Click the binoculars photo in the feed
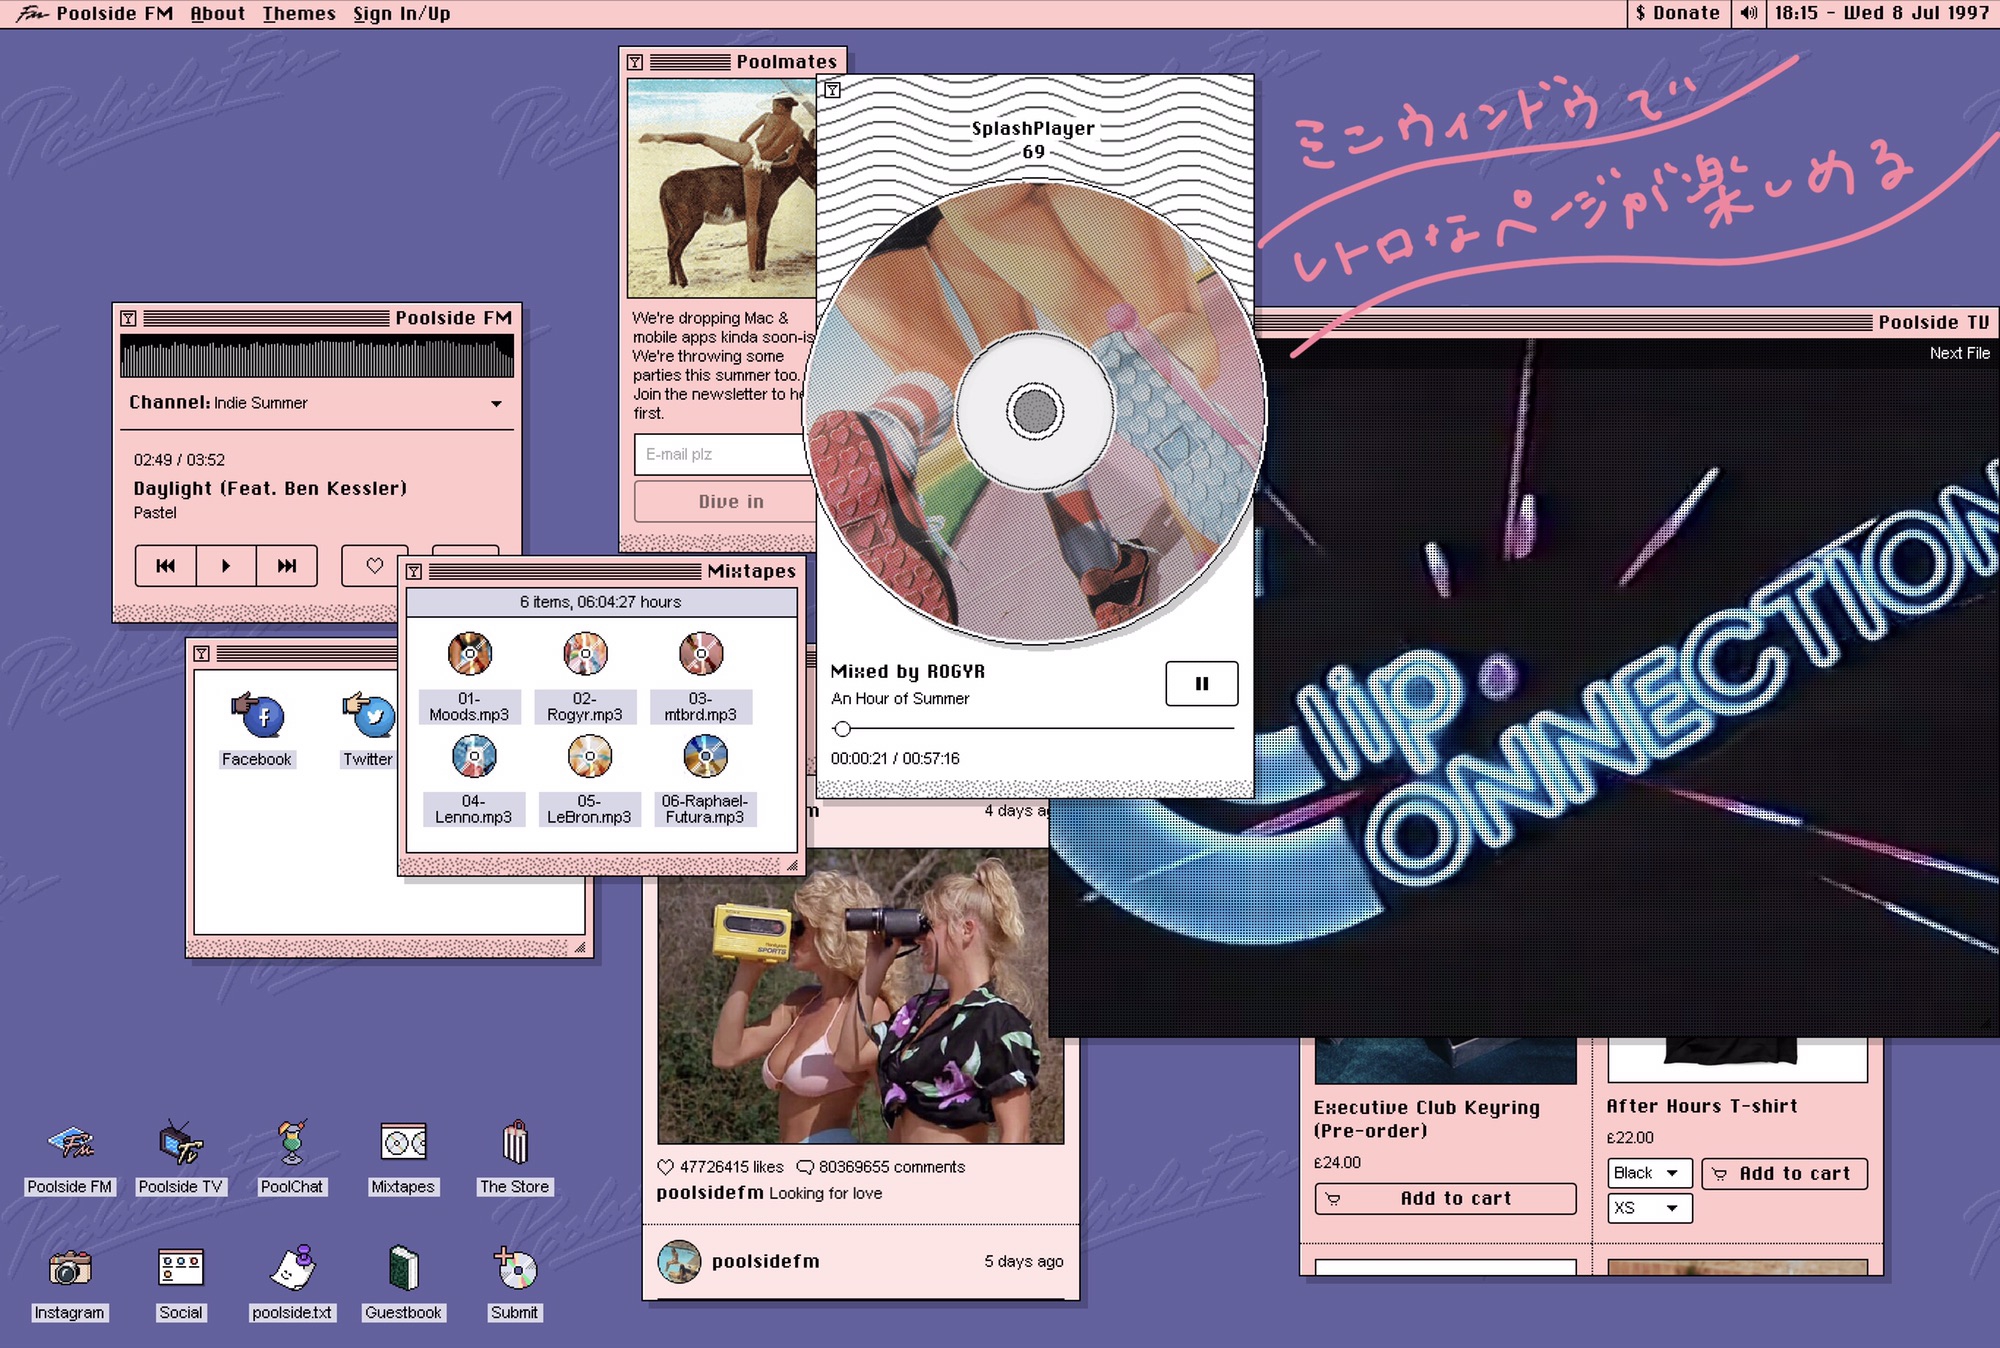This screenshot has width=2000, height=1348. click(860, 995)
